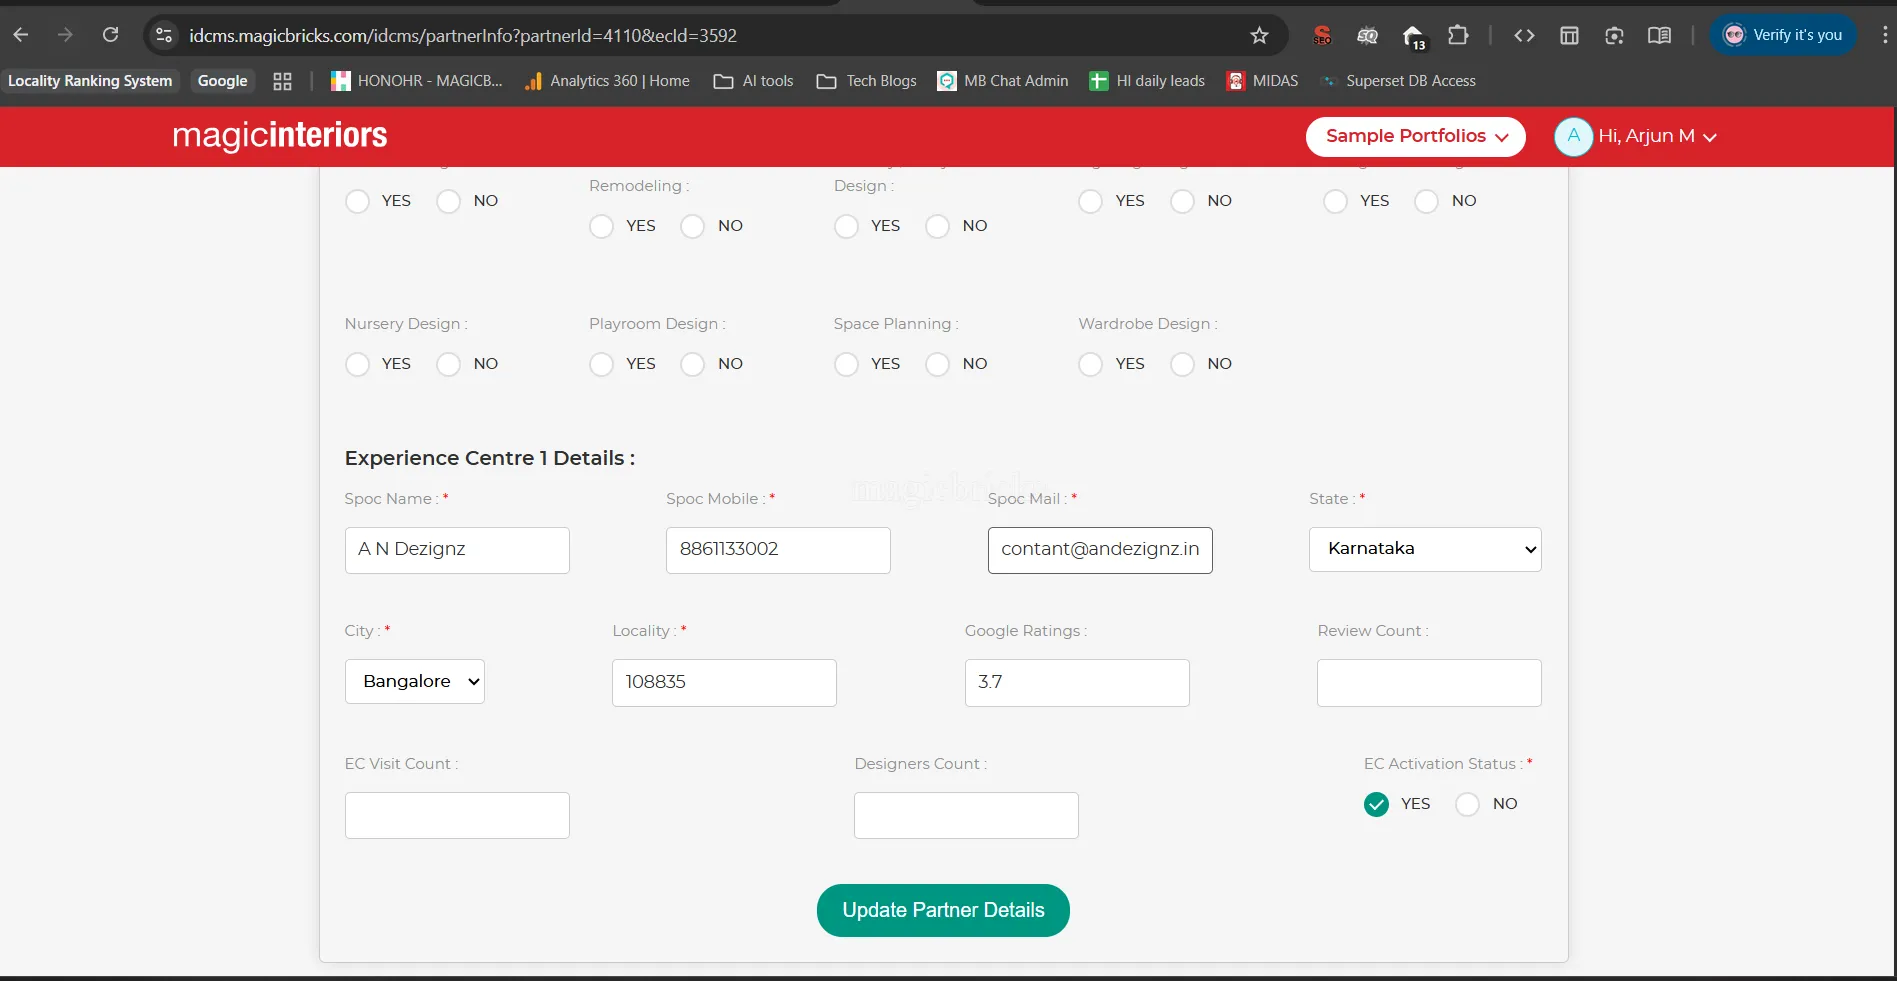Open the reading mode book icon
The width and height of the screenshot is (1897, 981).
pyautogui.click(x=1659, y=36)
